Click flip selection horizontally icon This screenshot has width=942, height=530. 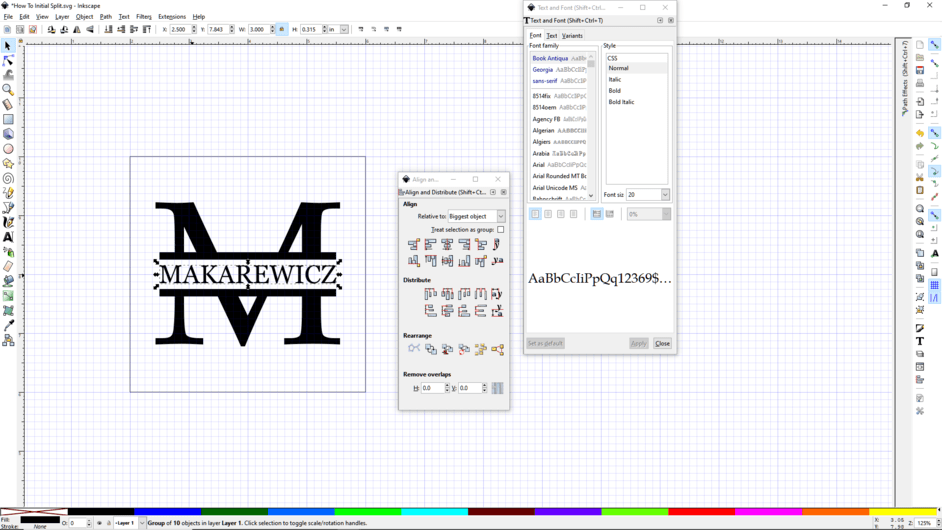point(77,29)
